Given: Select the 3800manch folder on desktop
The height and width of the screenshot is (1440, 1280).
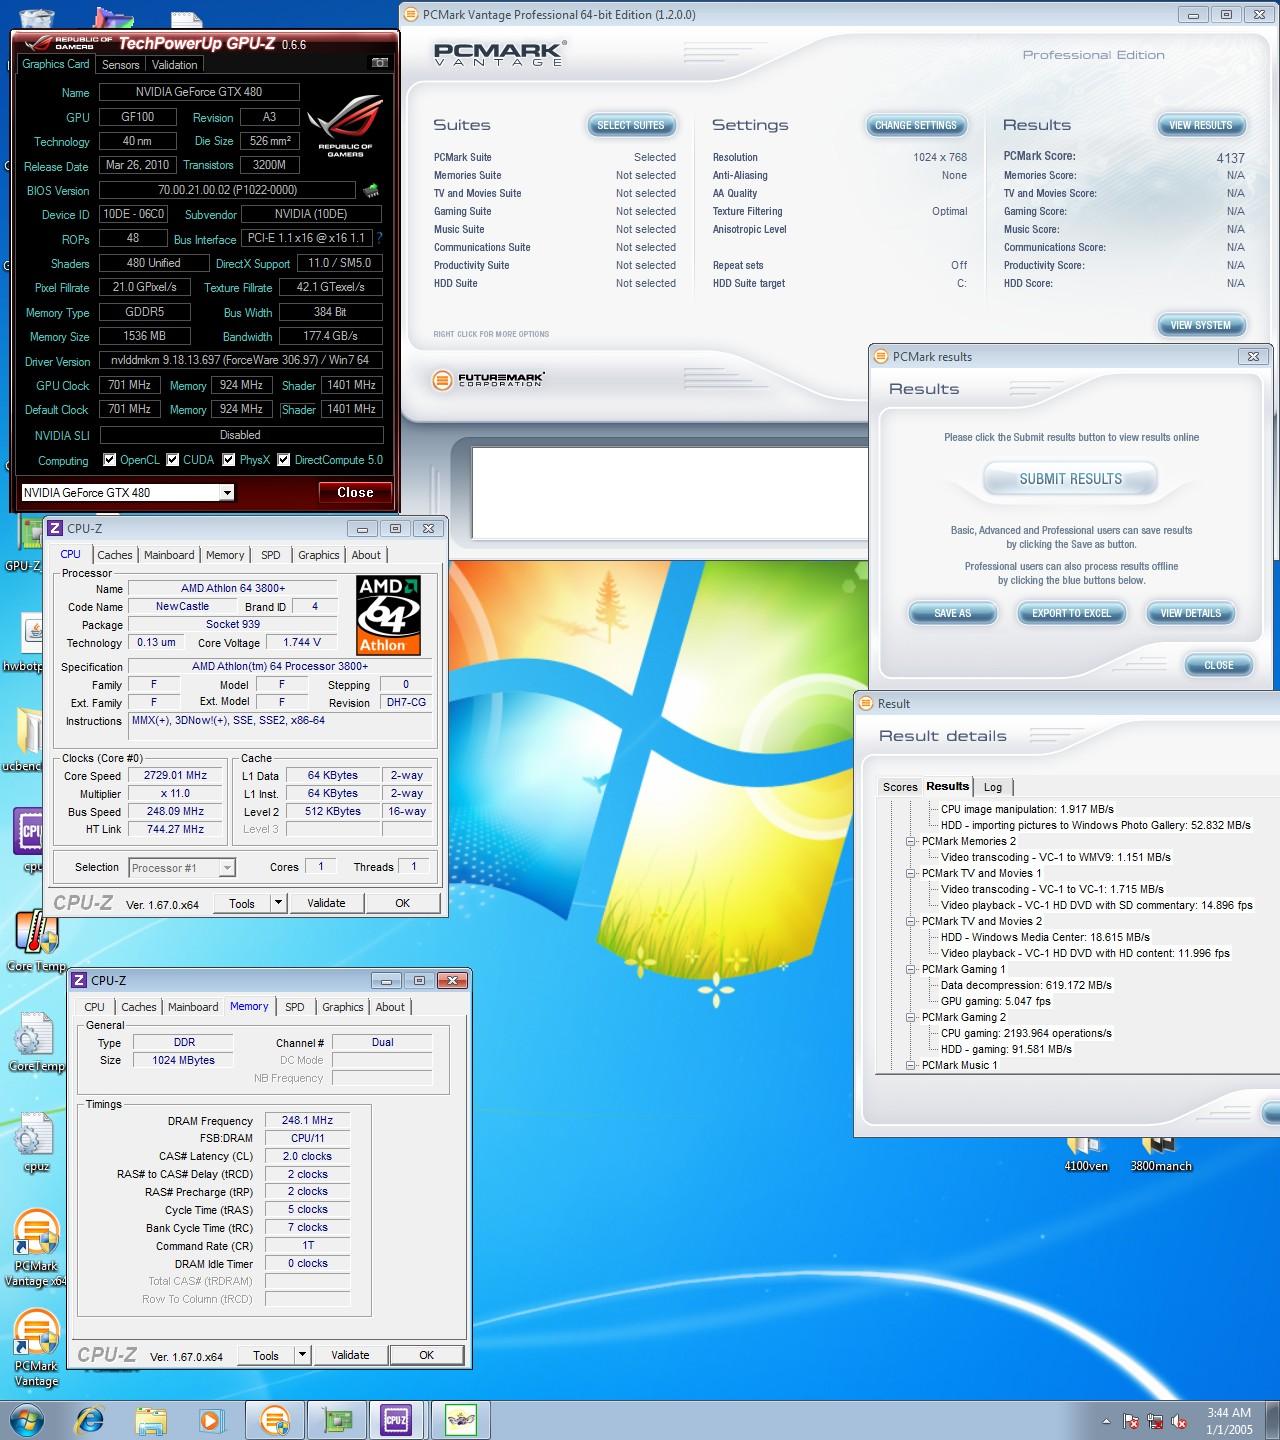Looking at the screenshot, I should 1160,1155.
